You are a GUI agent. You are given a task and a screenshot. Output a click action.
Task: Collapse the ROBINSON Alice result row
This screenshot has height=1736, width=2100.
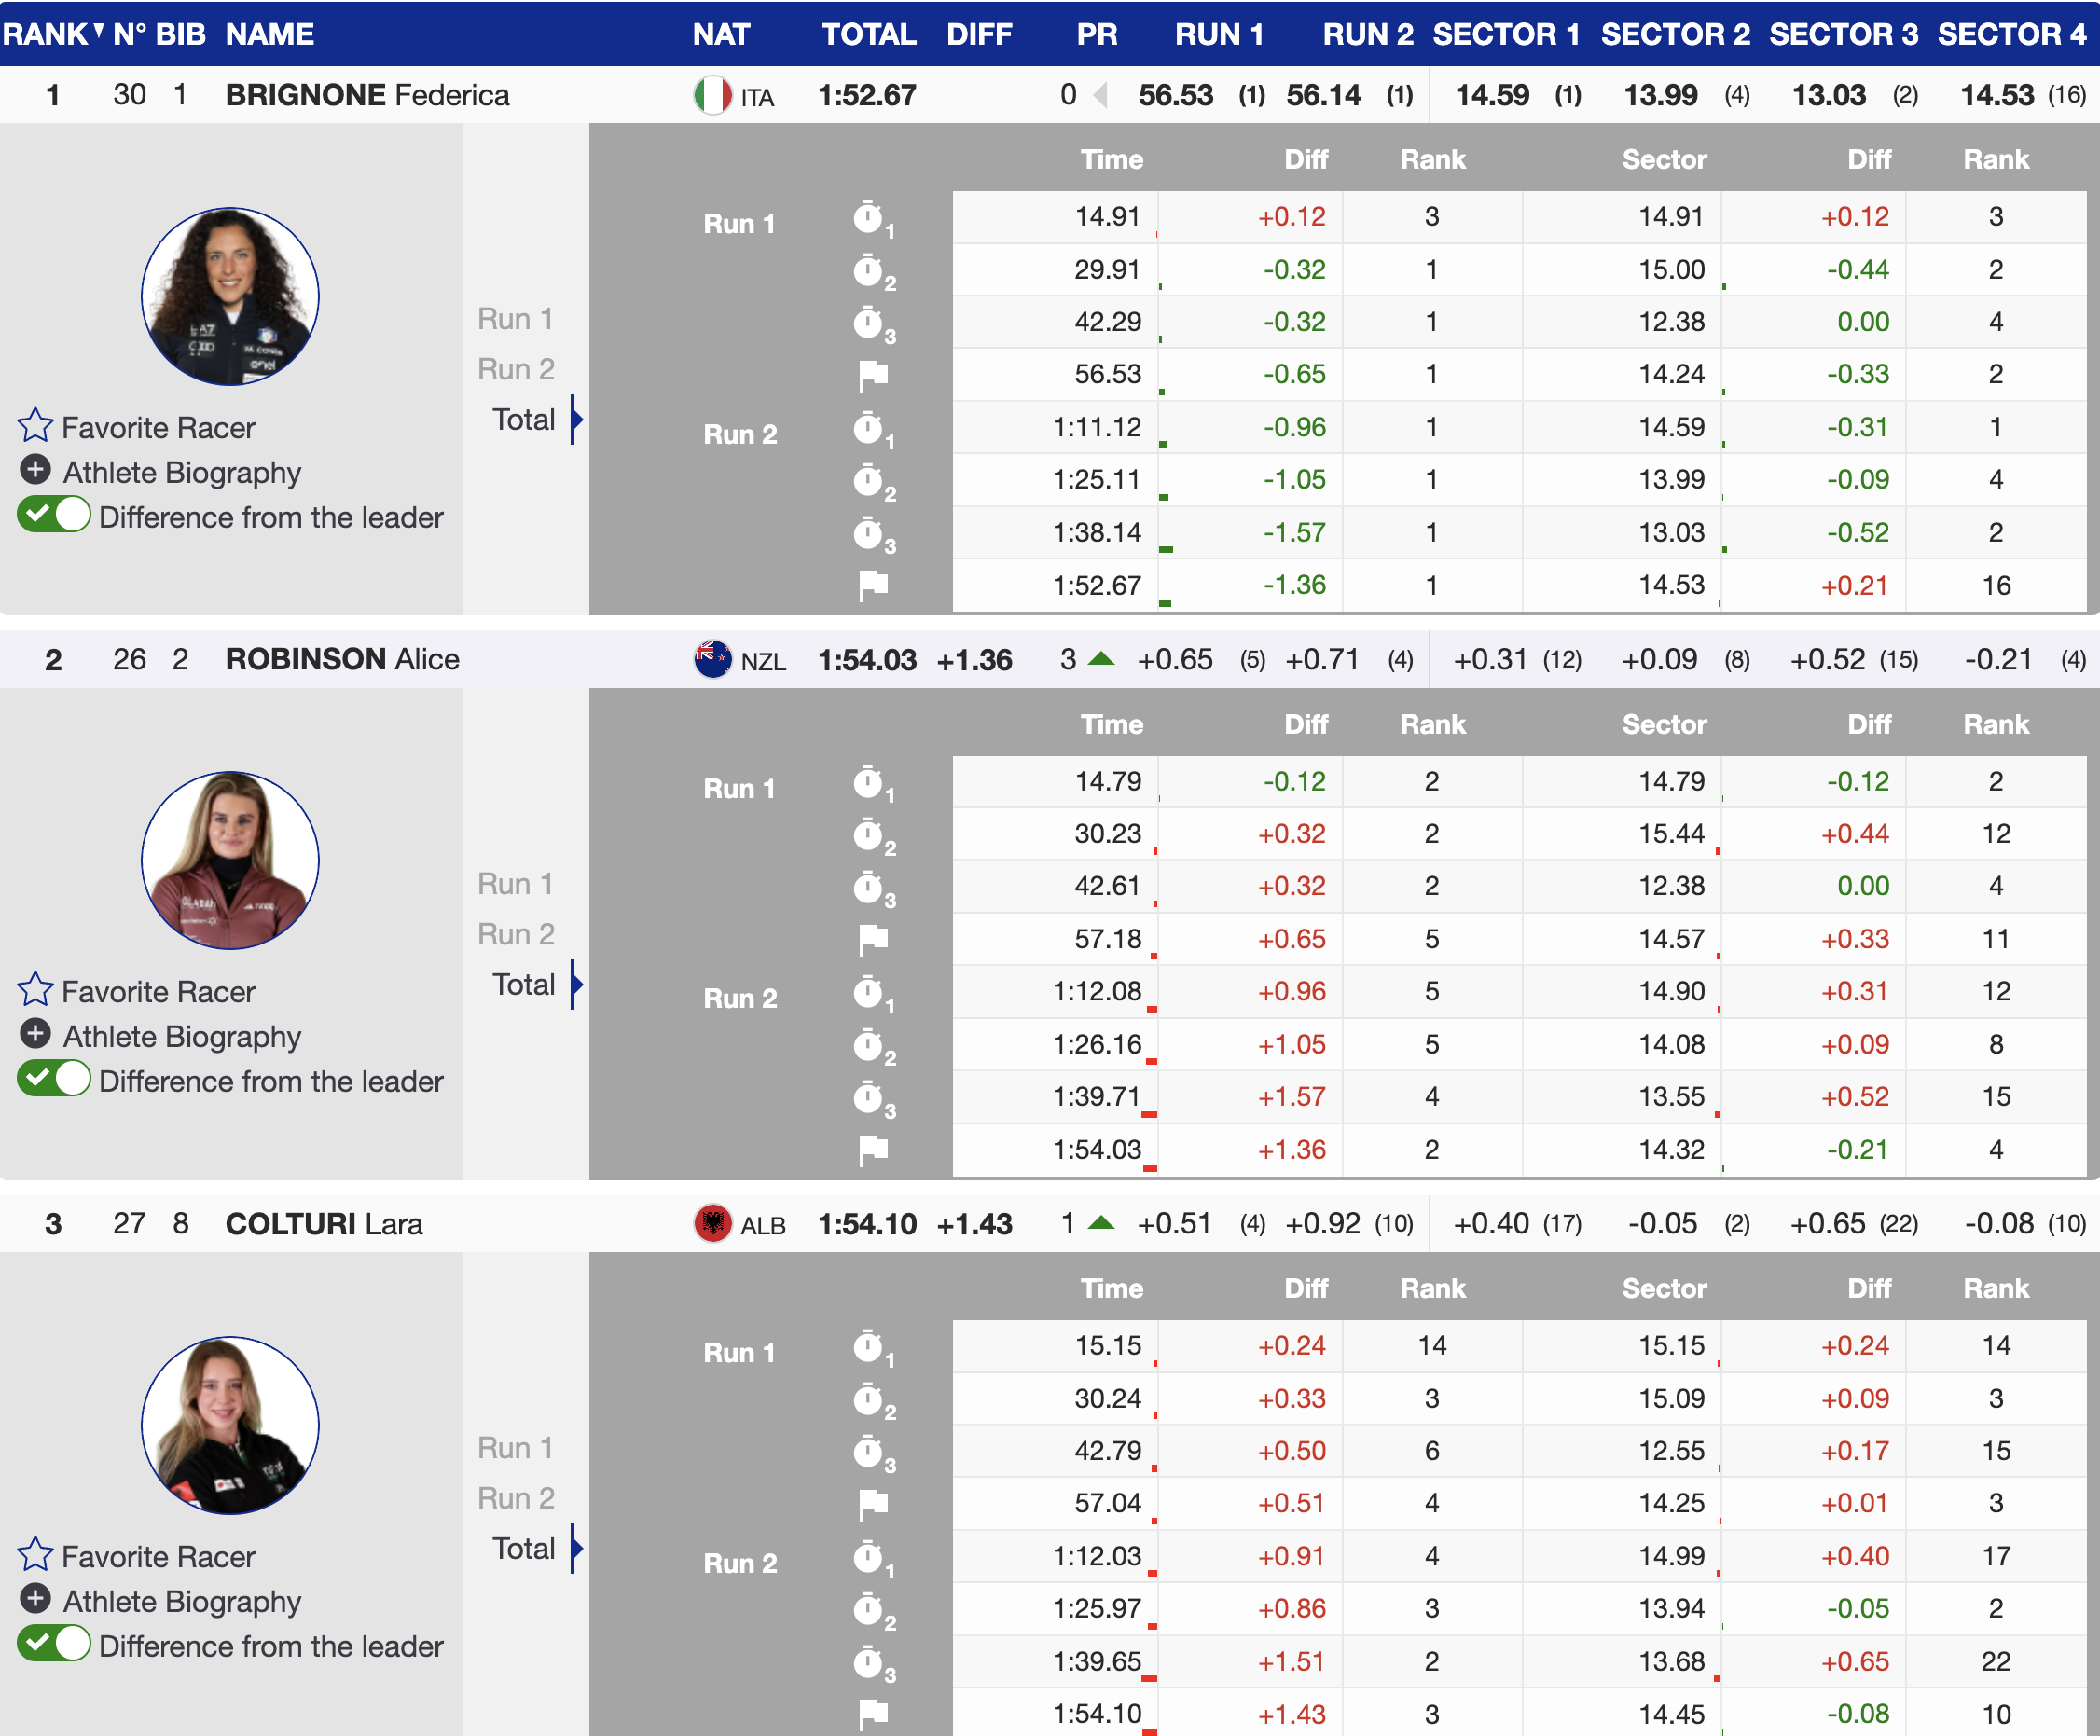point(342,659)
